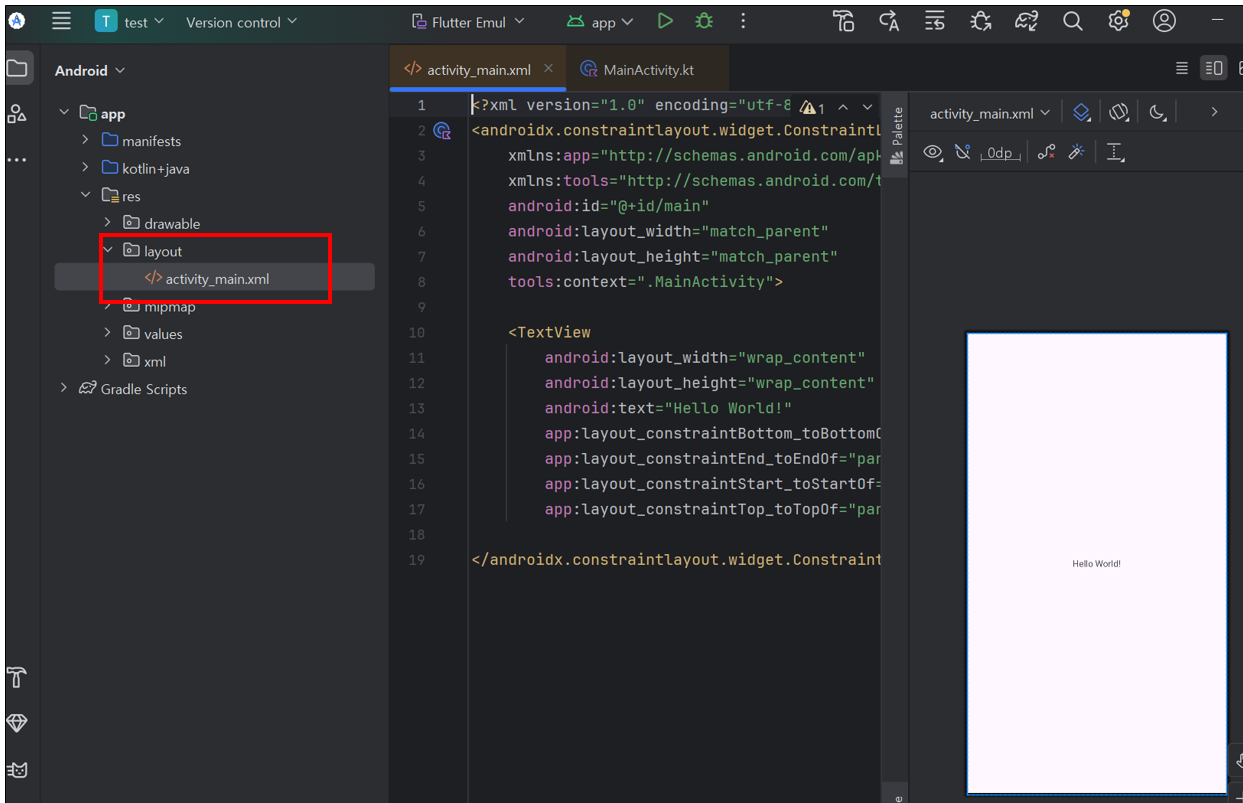The image size is (1243, 803).
Task: Set default margins 0dp button
Action: tap(1000, 153)
